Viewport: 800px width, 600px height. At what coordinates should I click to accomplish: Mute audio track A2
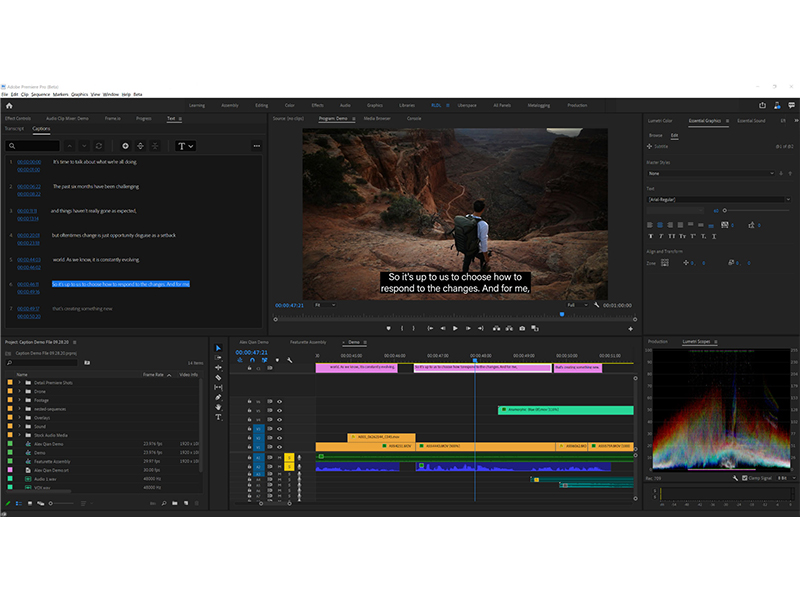[279, 465]
